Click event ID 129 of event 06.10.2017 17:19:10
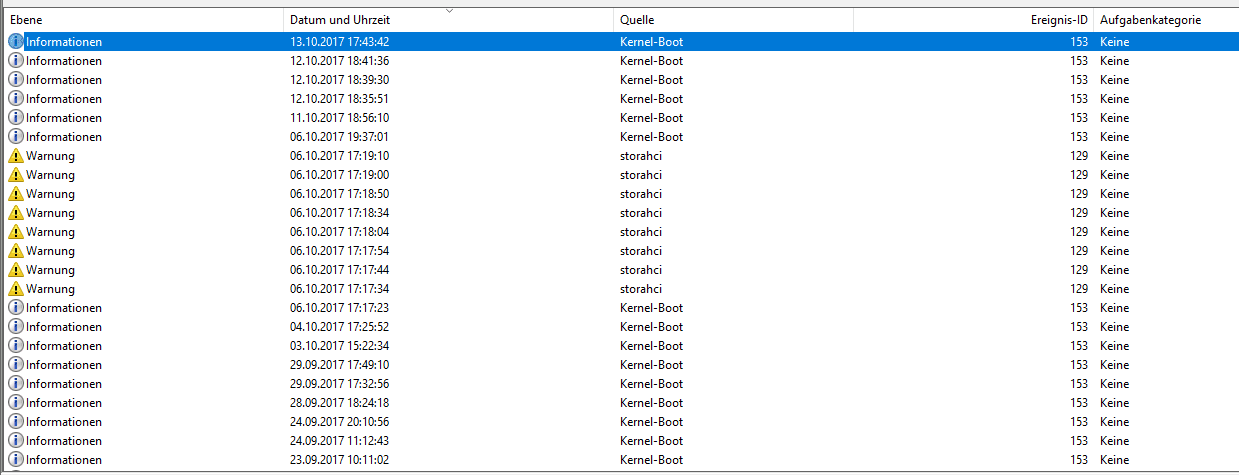This screenshot has height=475, width=1239. click(x=1079, y=156)
